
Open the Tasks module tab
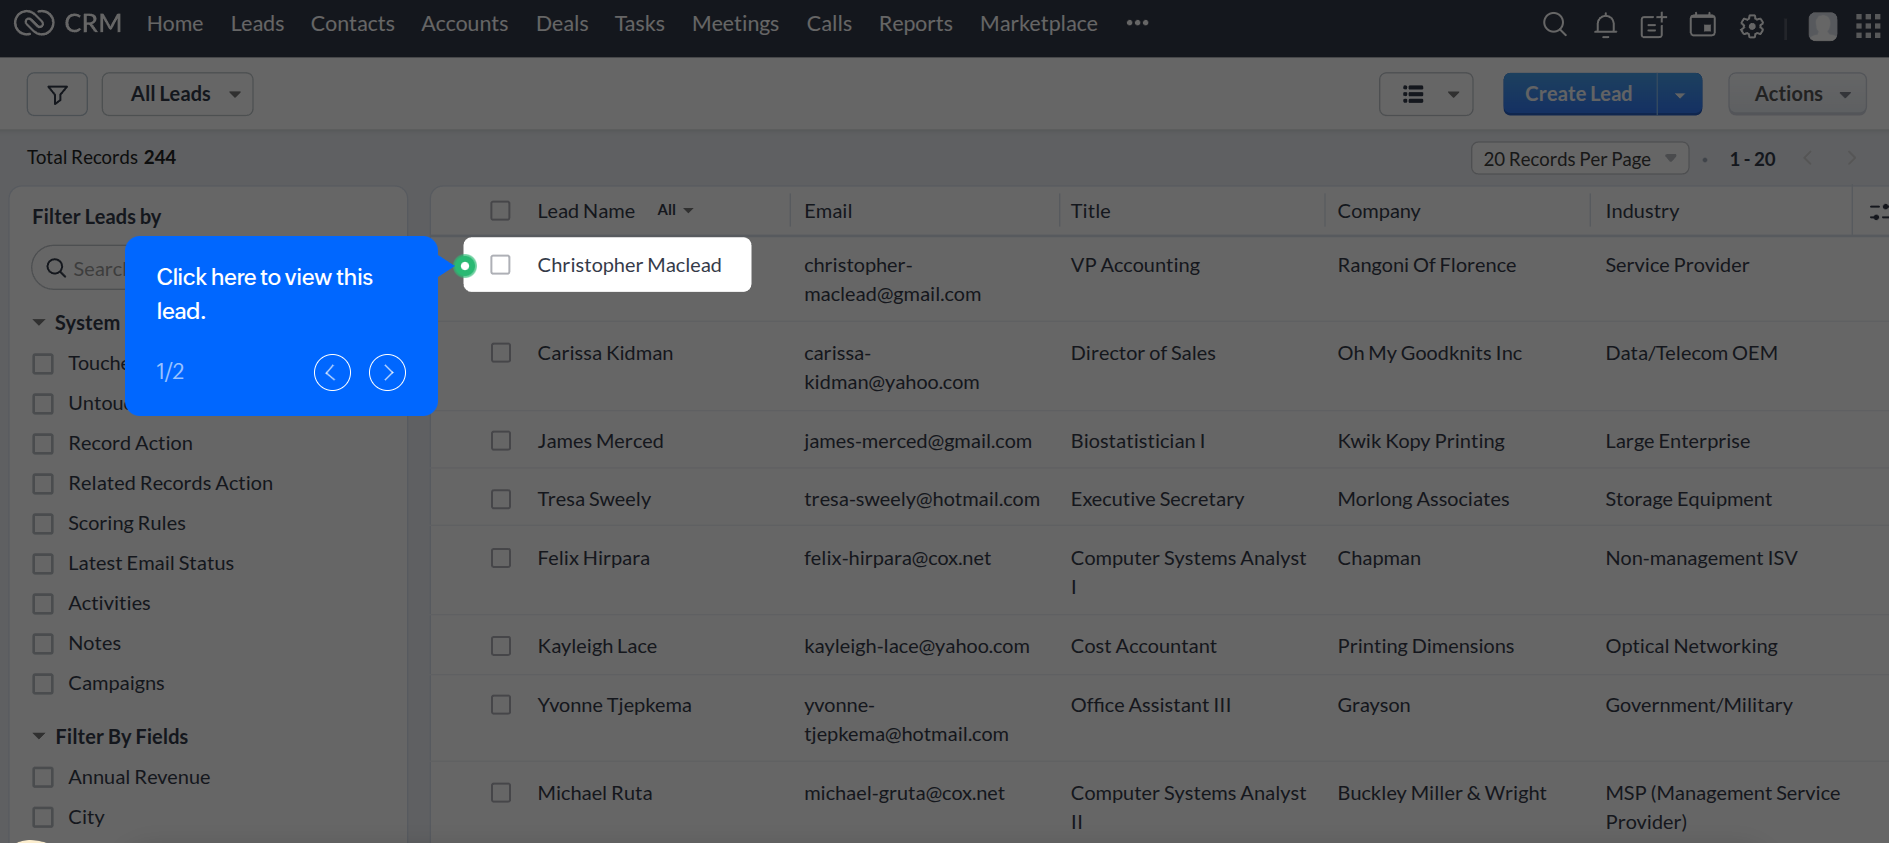point(640,23)
